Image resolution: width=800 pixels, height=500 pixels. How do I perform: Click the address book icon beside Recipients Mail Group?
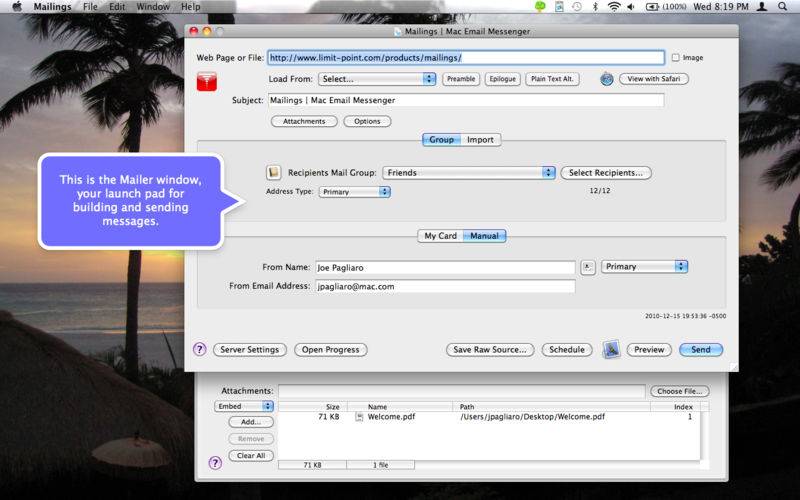(273, 173)
